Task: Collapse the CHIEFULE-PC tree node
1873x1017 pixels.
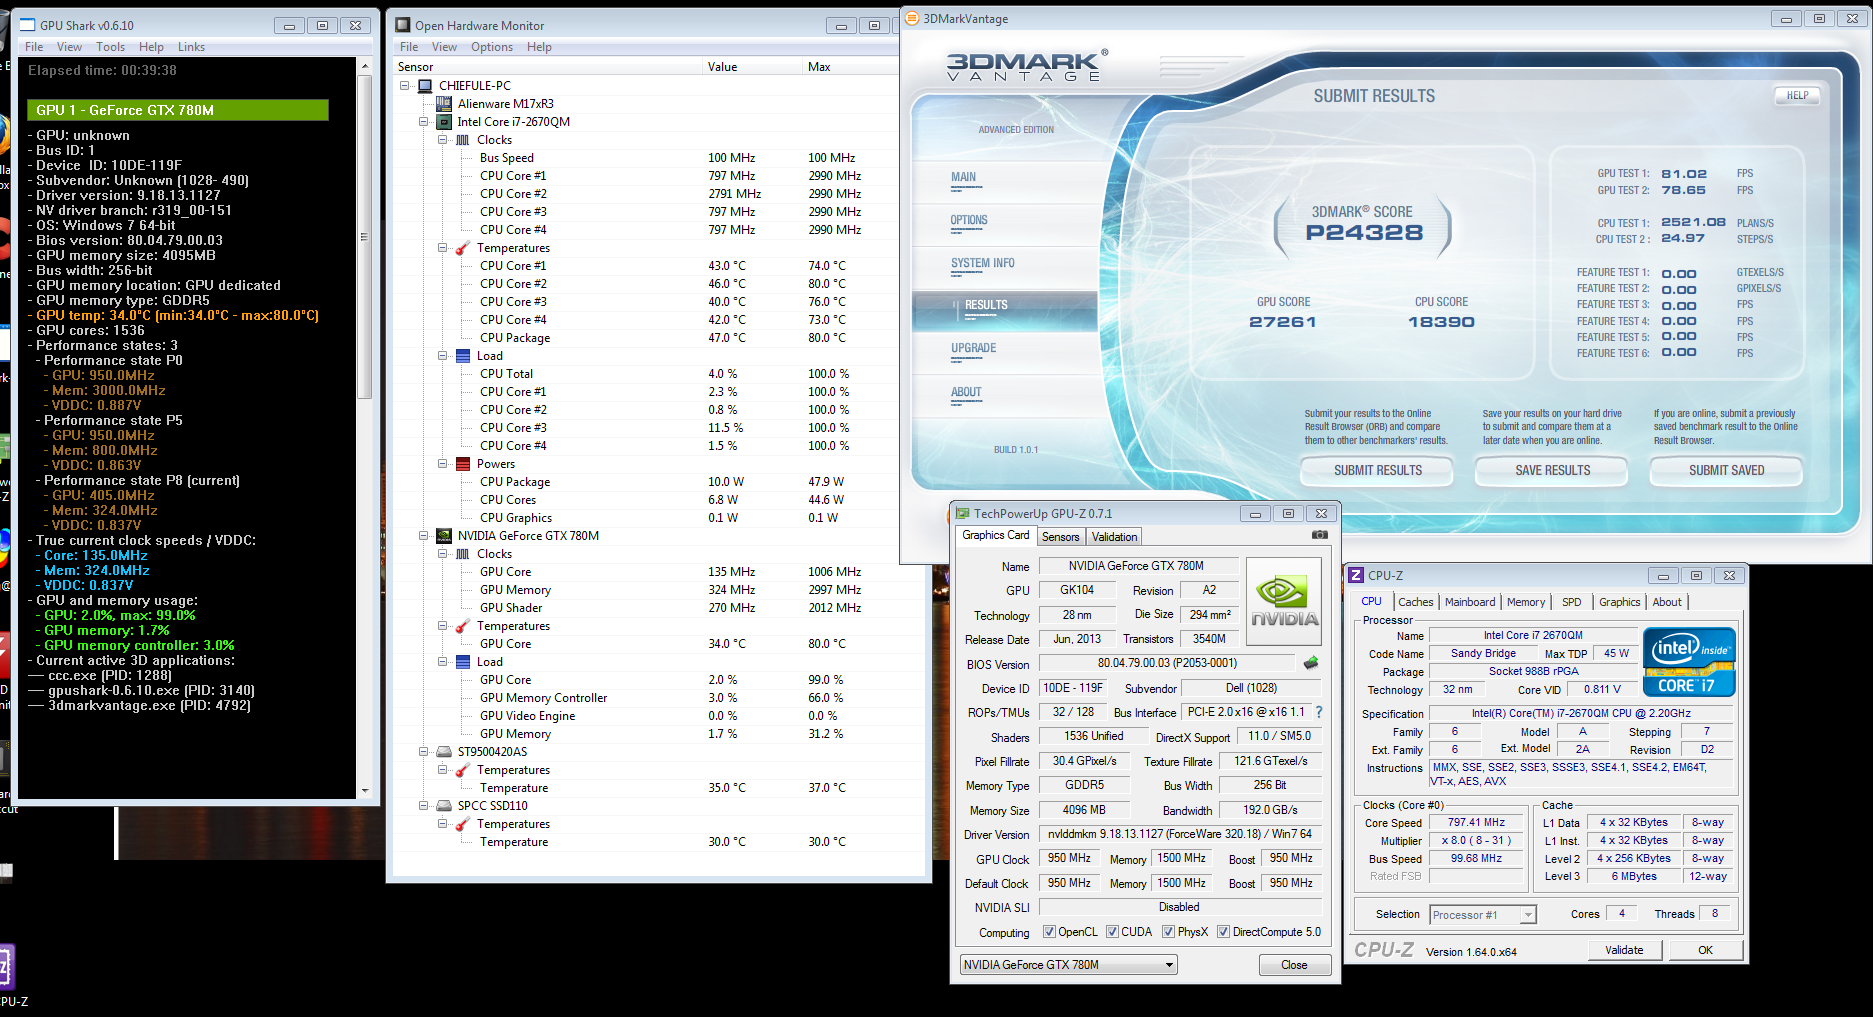Action: coord(405,86)
